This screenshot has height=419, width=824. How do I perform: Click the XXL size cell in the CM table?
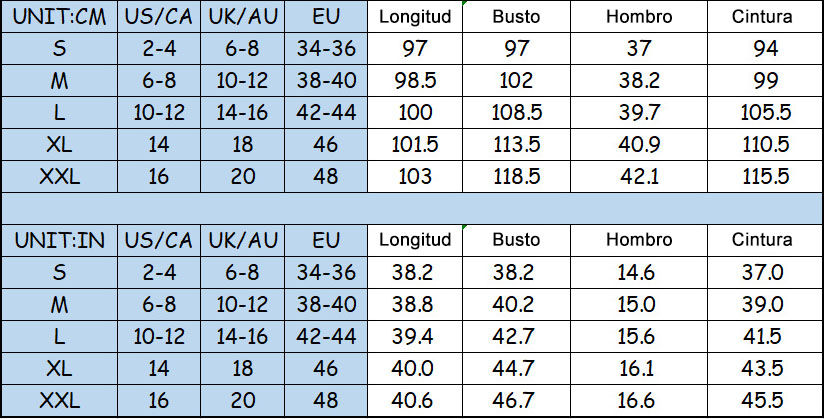click(59, 177)
